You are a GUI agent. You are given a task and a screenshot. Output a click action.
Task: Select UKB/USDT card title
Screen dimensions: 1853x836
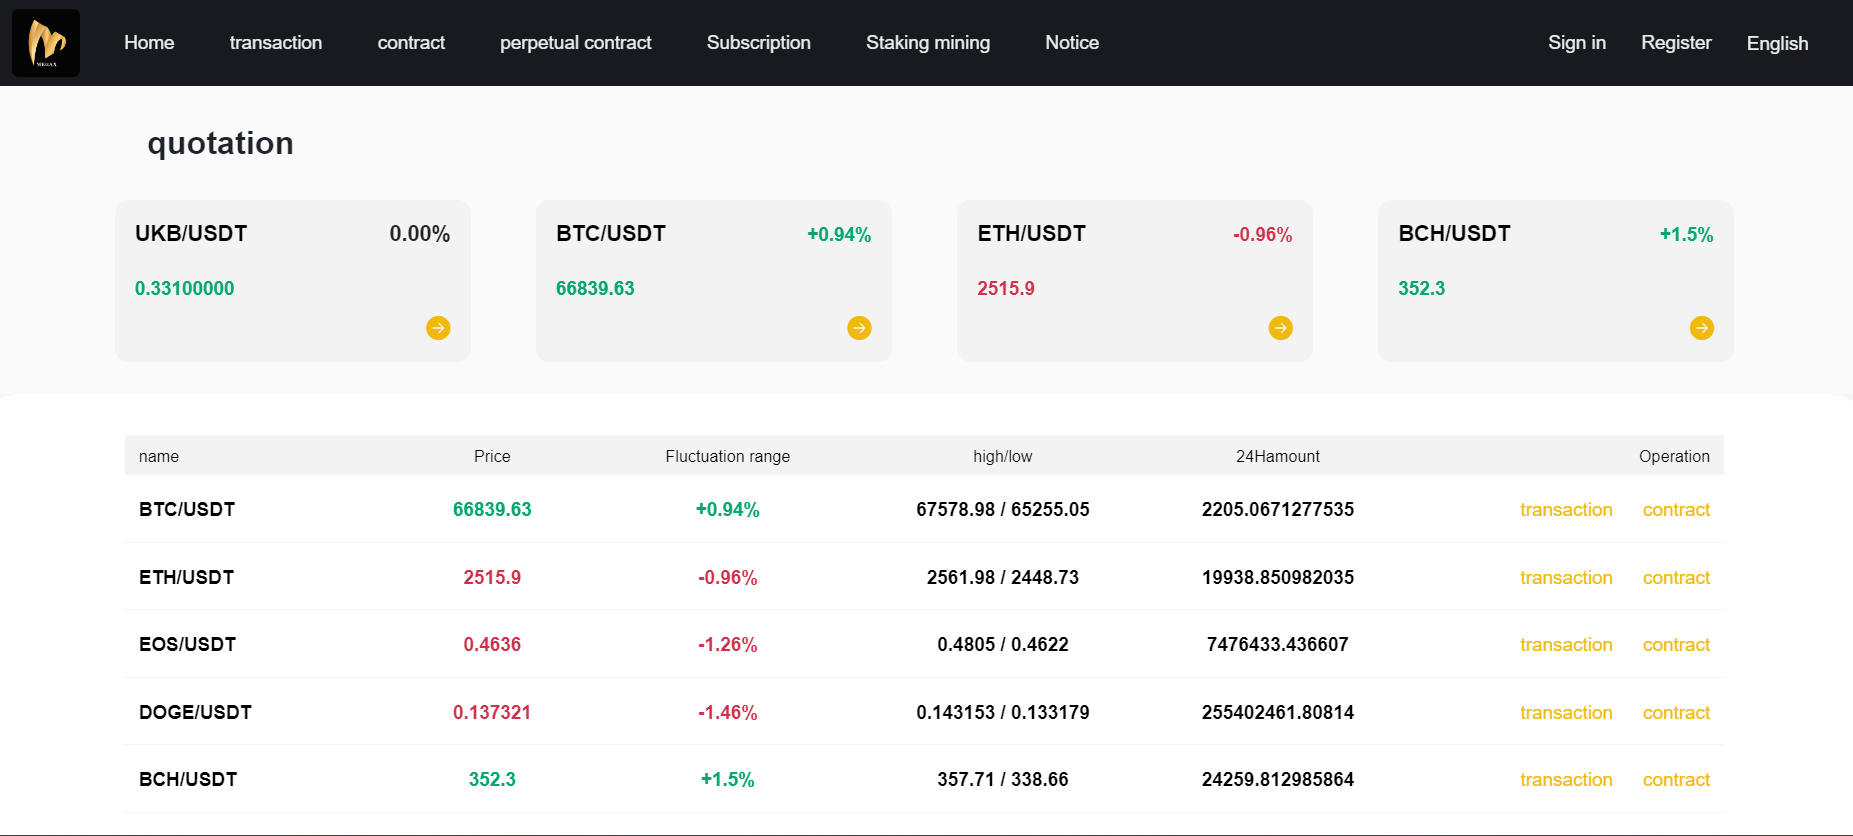click(x=191, y=233)
